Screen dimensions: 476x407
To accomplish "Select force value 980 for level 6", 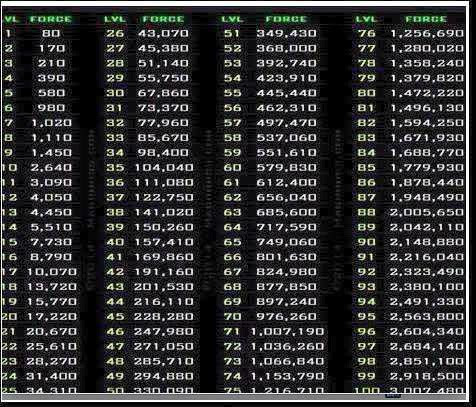I will coord(51,108).
